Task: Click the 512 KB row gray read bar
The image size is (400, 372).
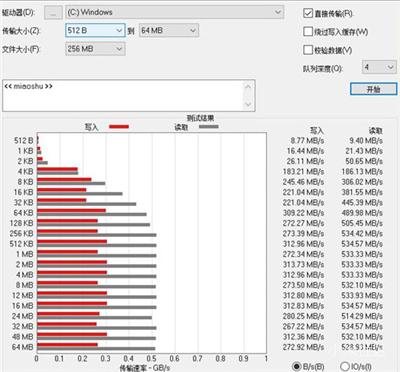Action: (97, 245)
